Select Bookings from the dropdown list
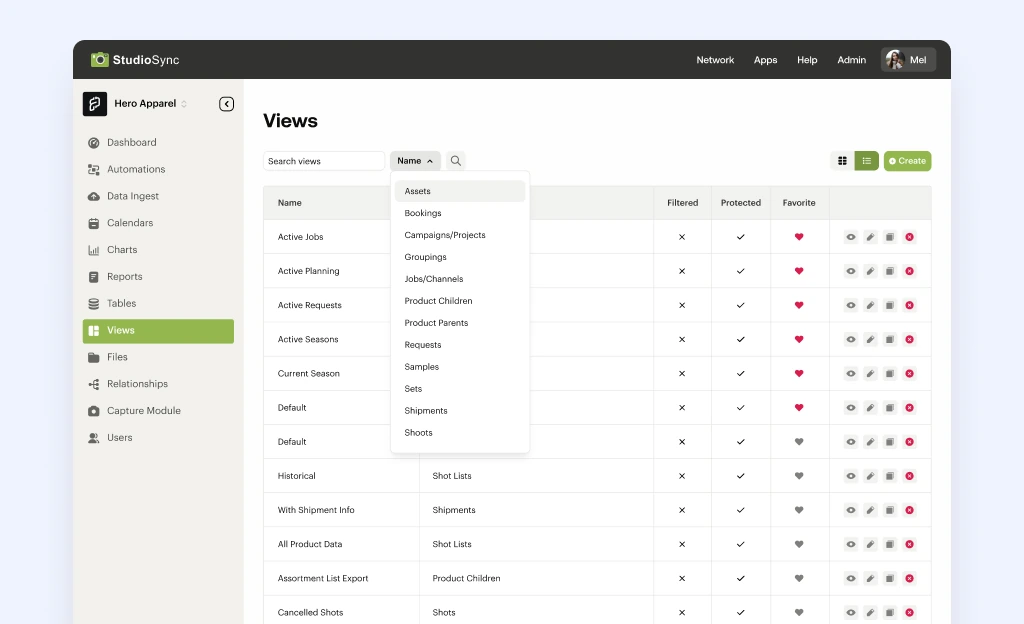 460,213
